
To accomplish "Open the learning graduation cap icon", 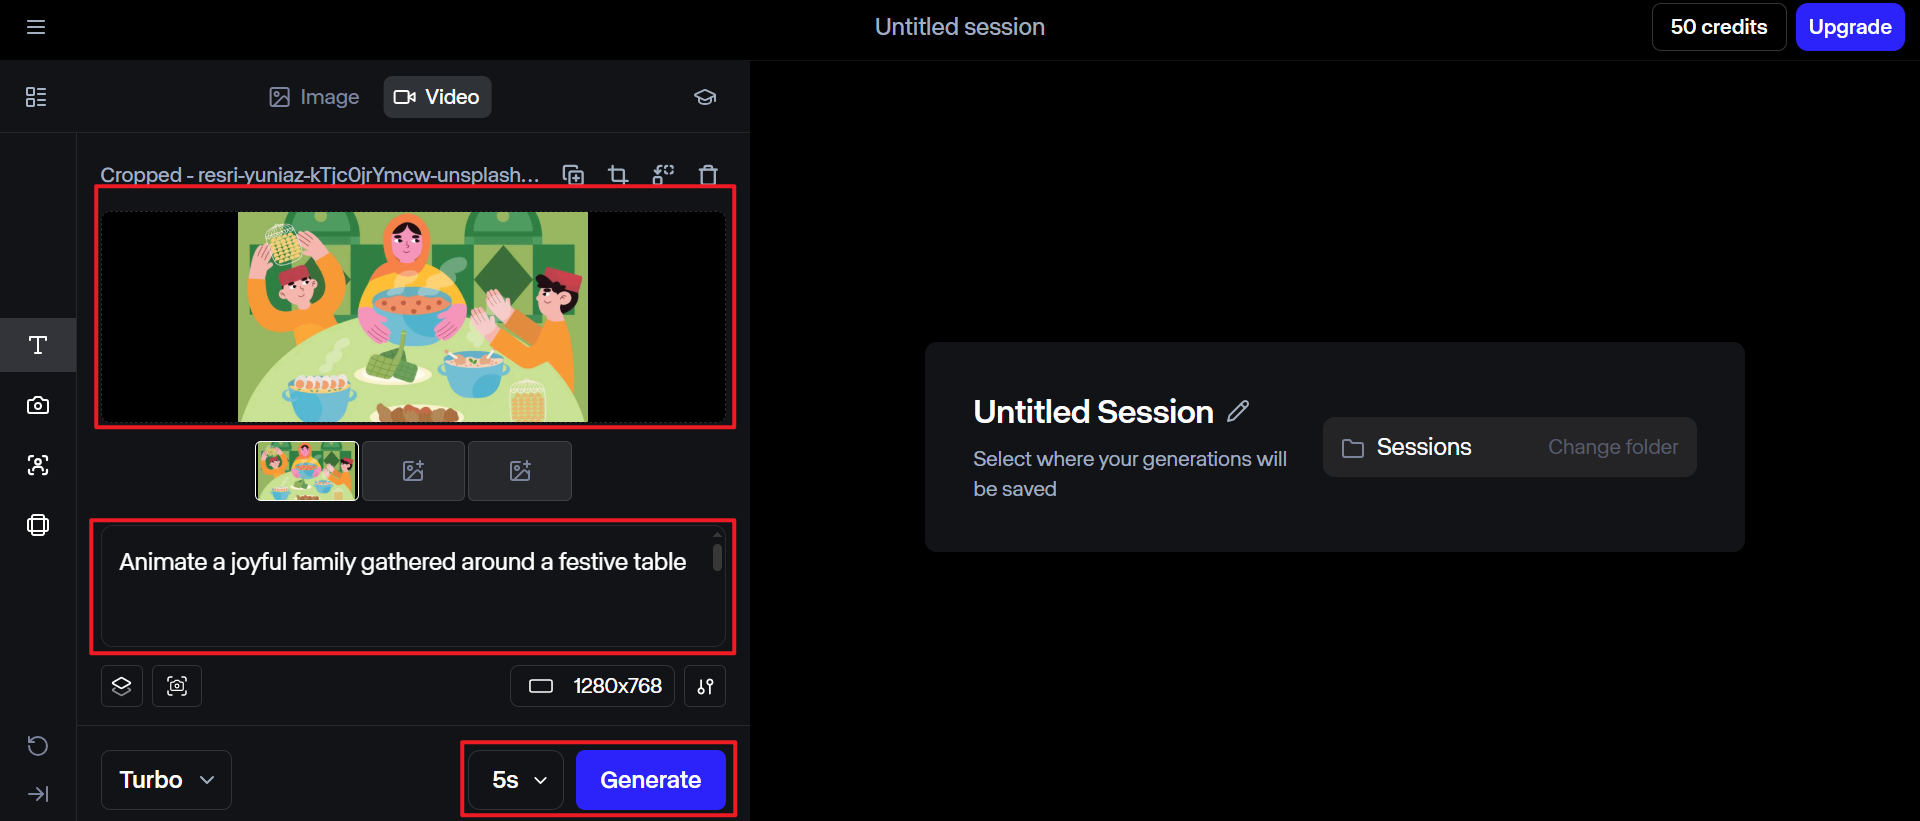I will pos(705,97).
